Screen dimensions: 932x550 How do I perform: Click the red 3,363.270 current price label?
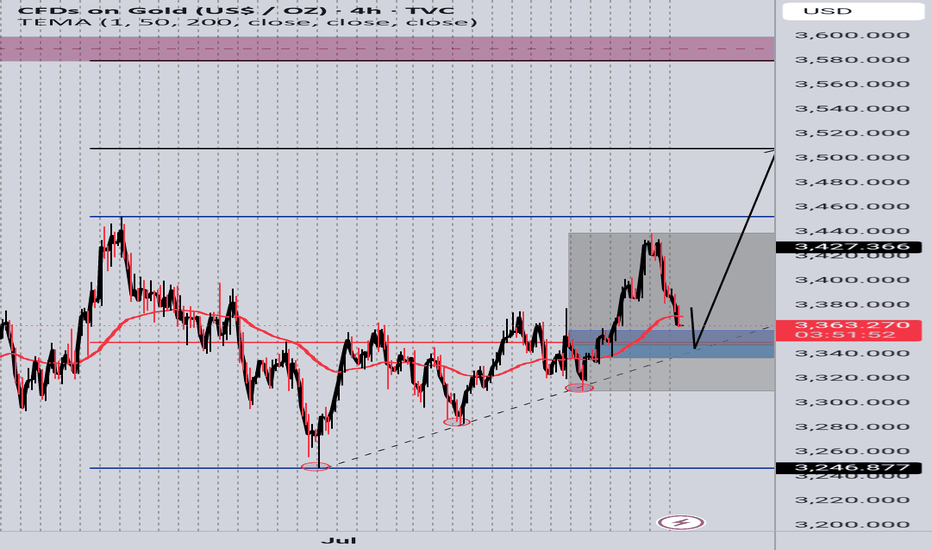(x=849, y=330)
